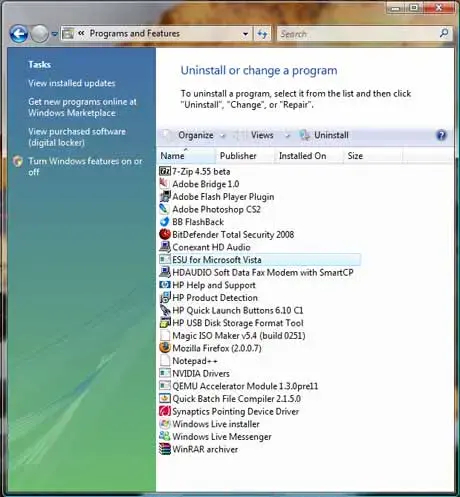Select the Adobe Photoshop CS2 entry
This screenshot has width=460, height=497.
216,210
